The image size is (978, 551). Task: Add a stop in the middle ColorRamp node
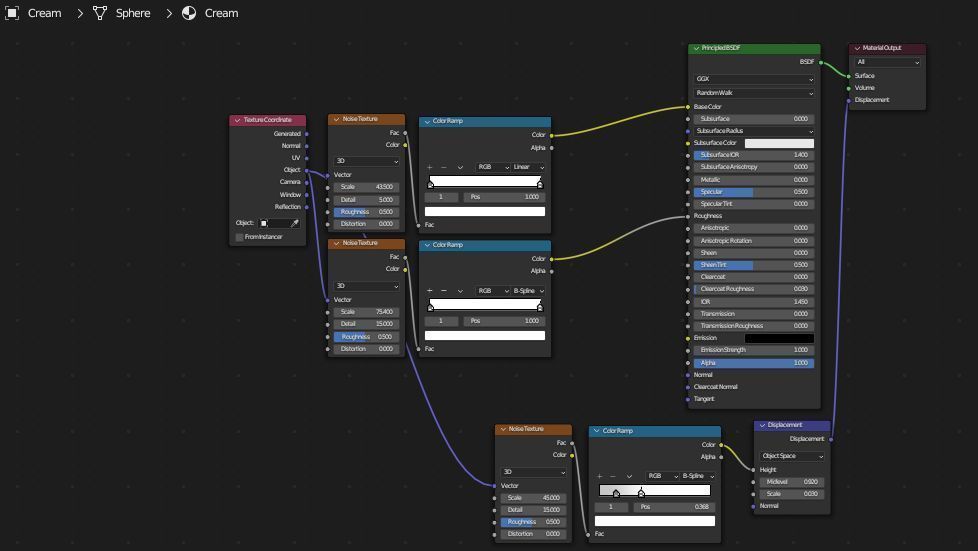tap(430, 291)
